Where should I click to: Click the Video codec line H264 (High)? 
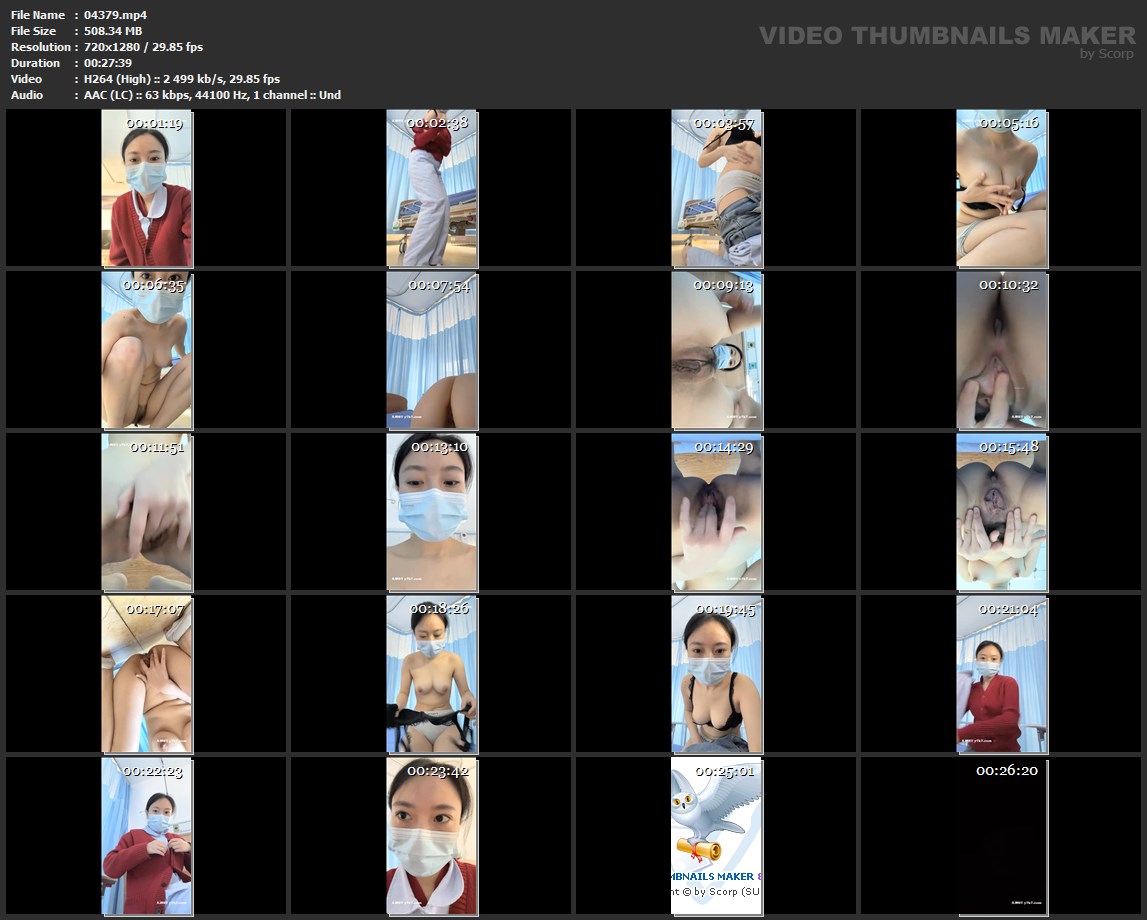182,79
